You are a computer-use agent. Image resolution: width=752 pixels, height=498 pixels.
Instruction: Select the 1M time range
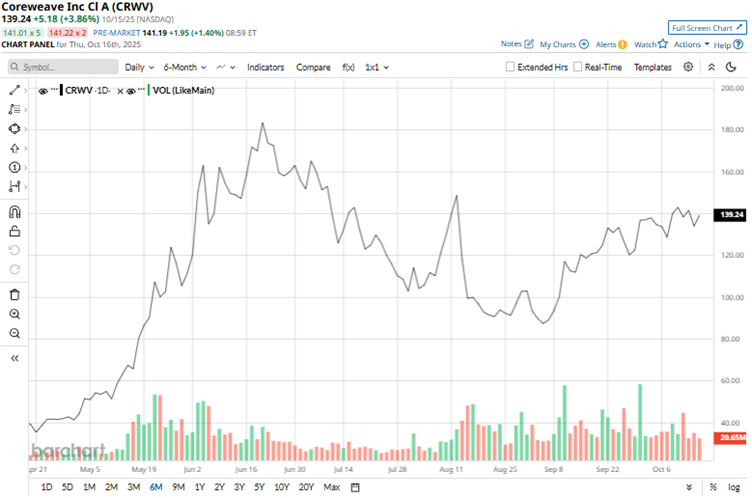(89, 487)
